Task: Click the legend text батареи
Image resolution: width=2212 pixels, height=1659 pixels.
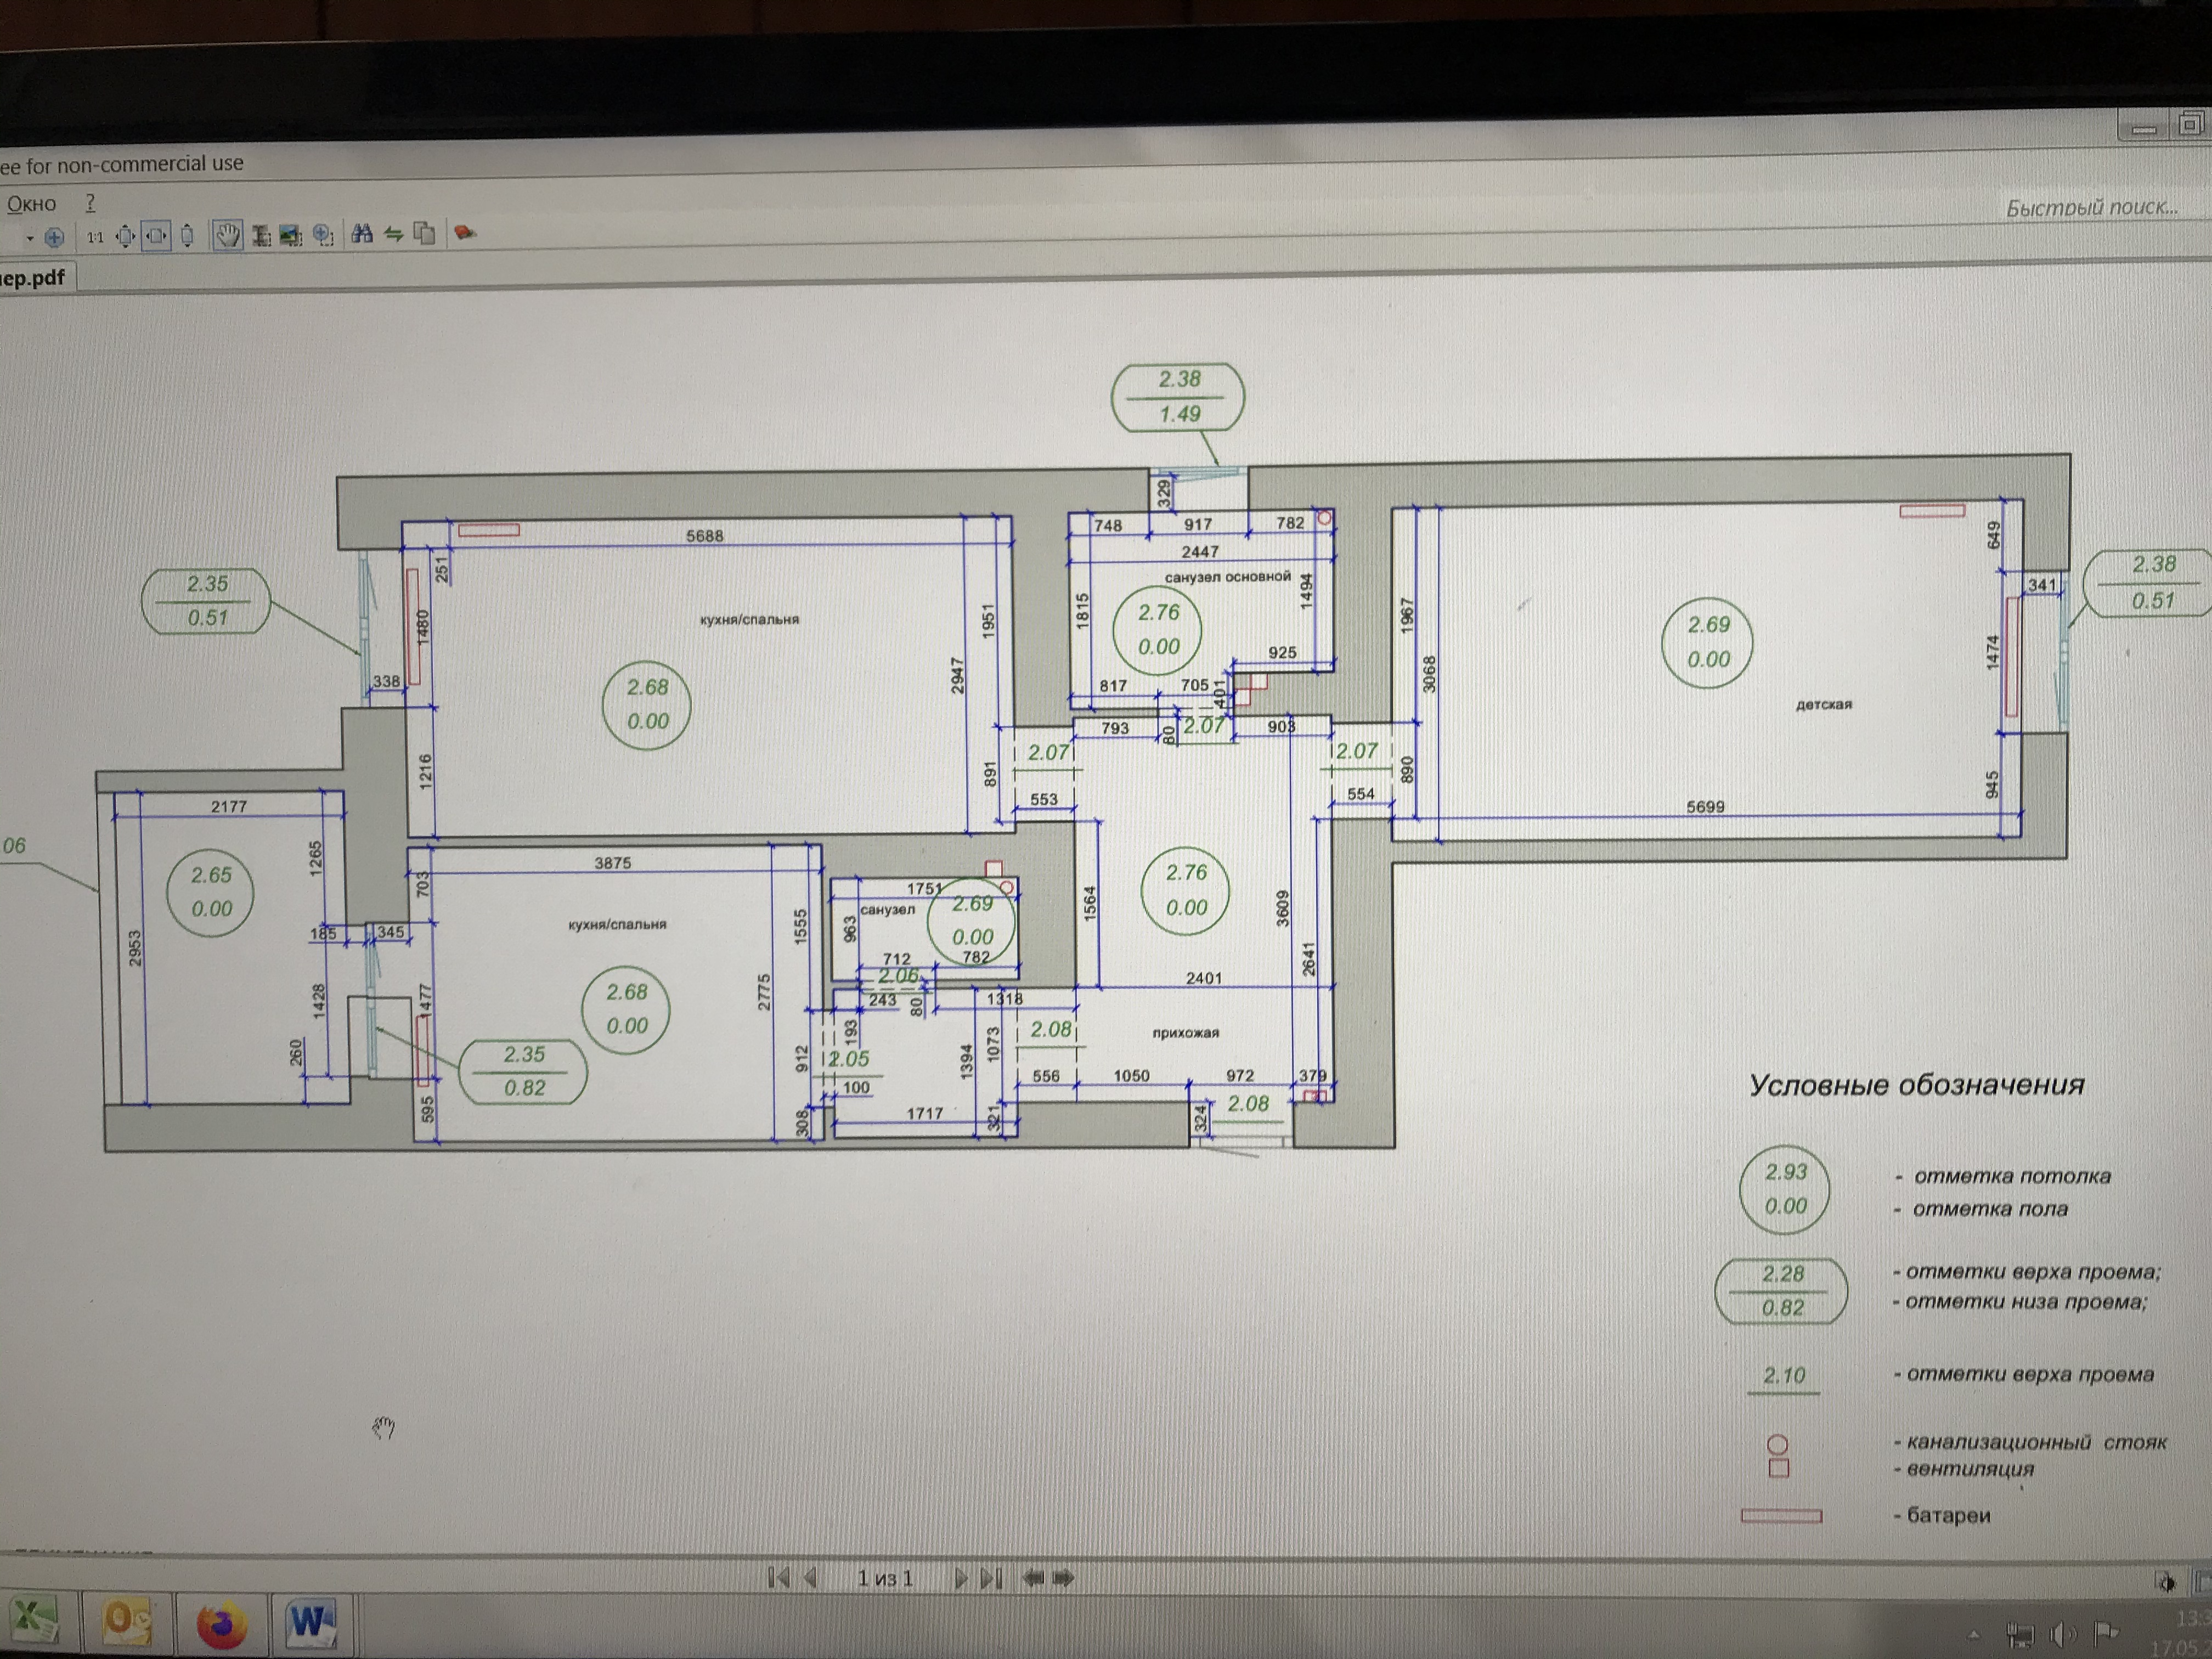Action: tap(1949, 1515)
